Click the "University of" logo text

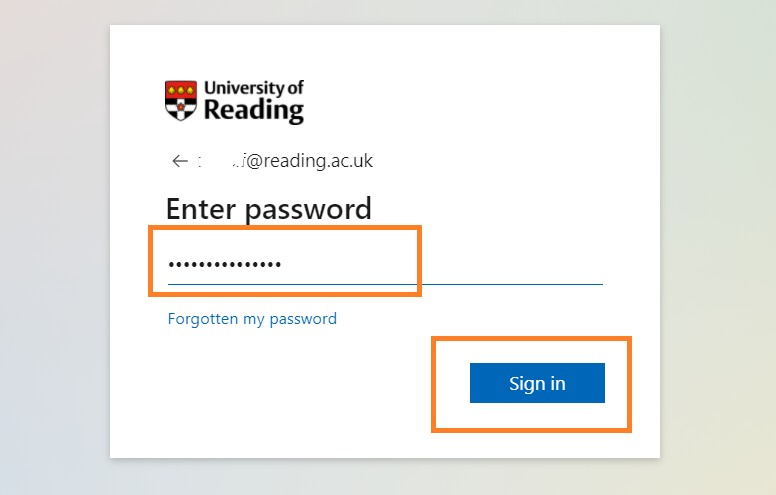pyautogui.click(x=253, y=87)
